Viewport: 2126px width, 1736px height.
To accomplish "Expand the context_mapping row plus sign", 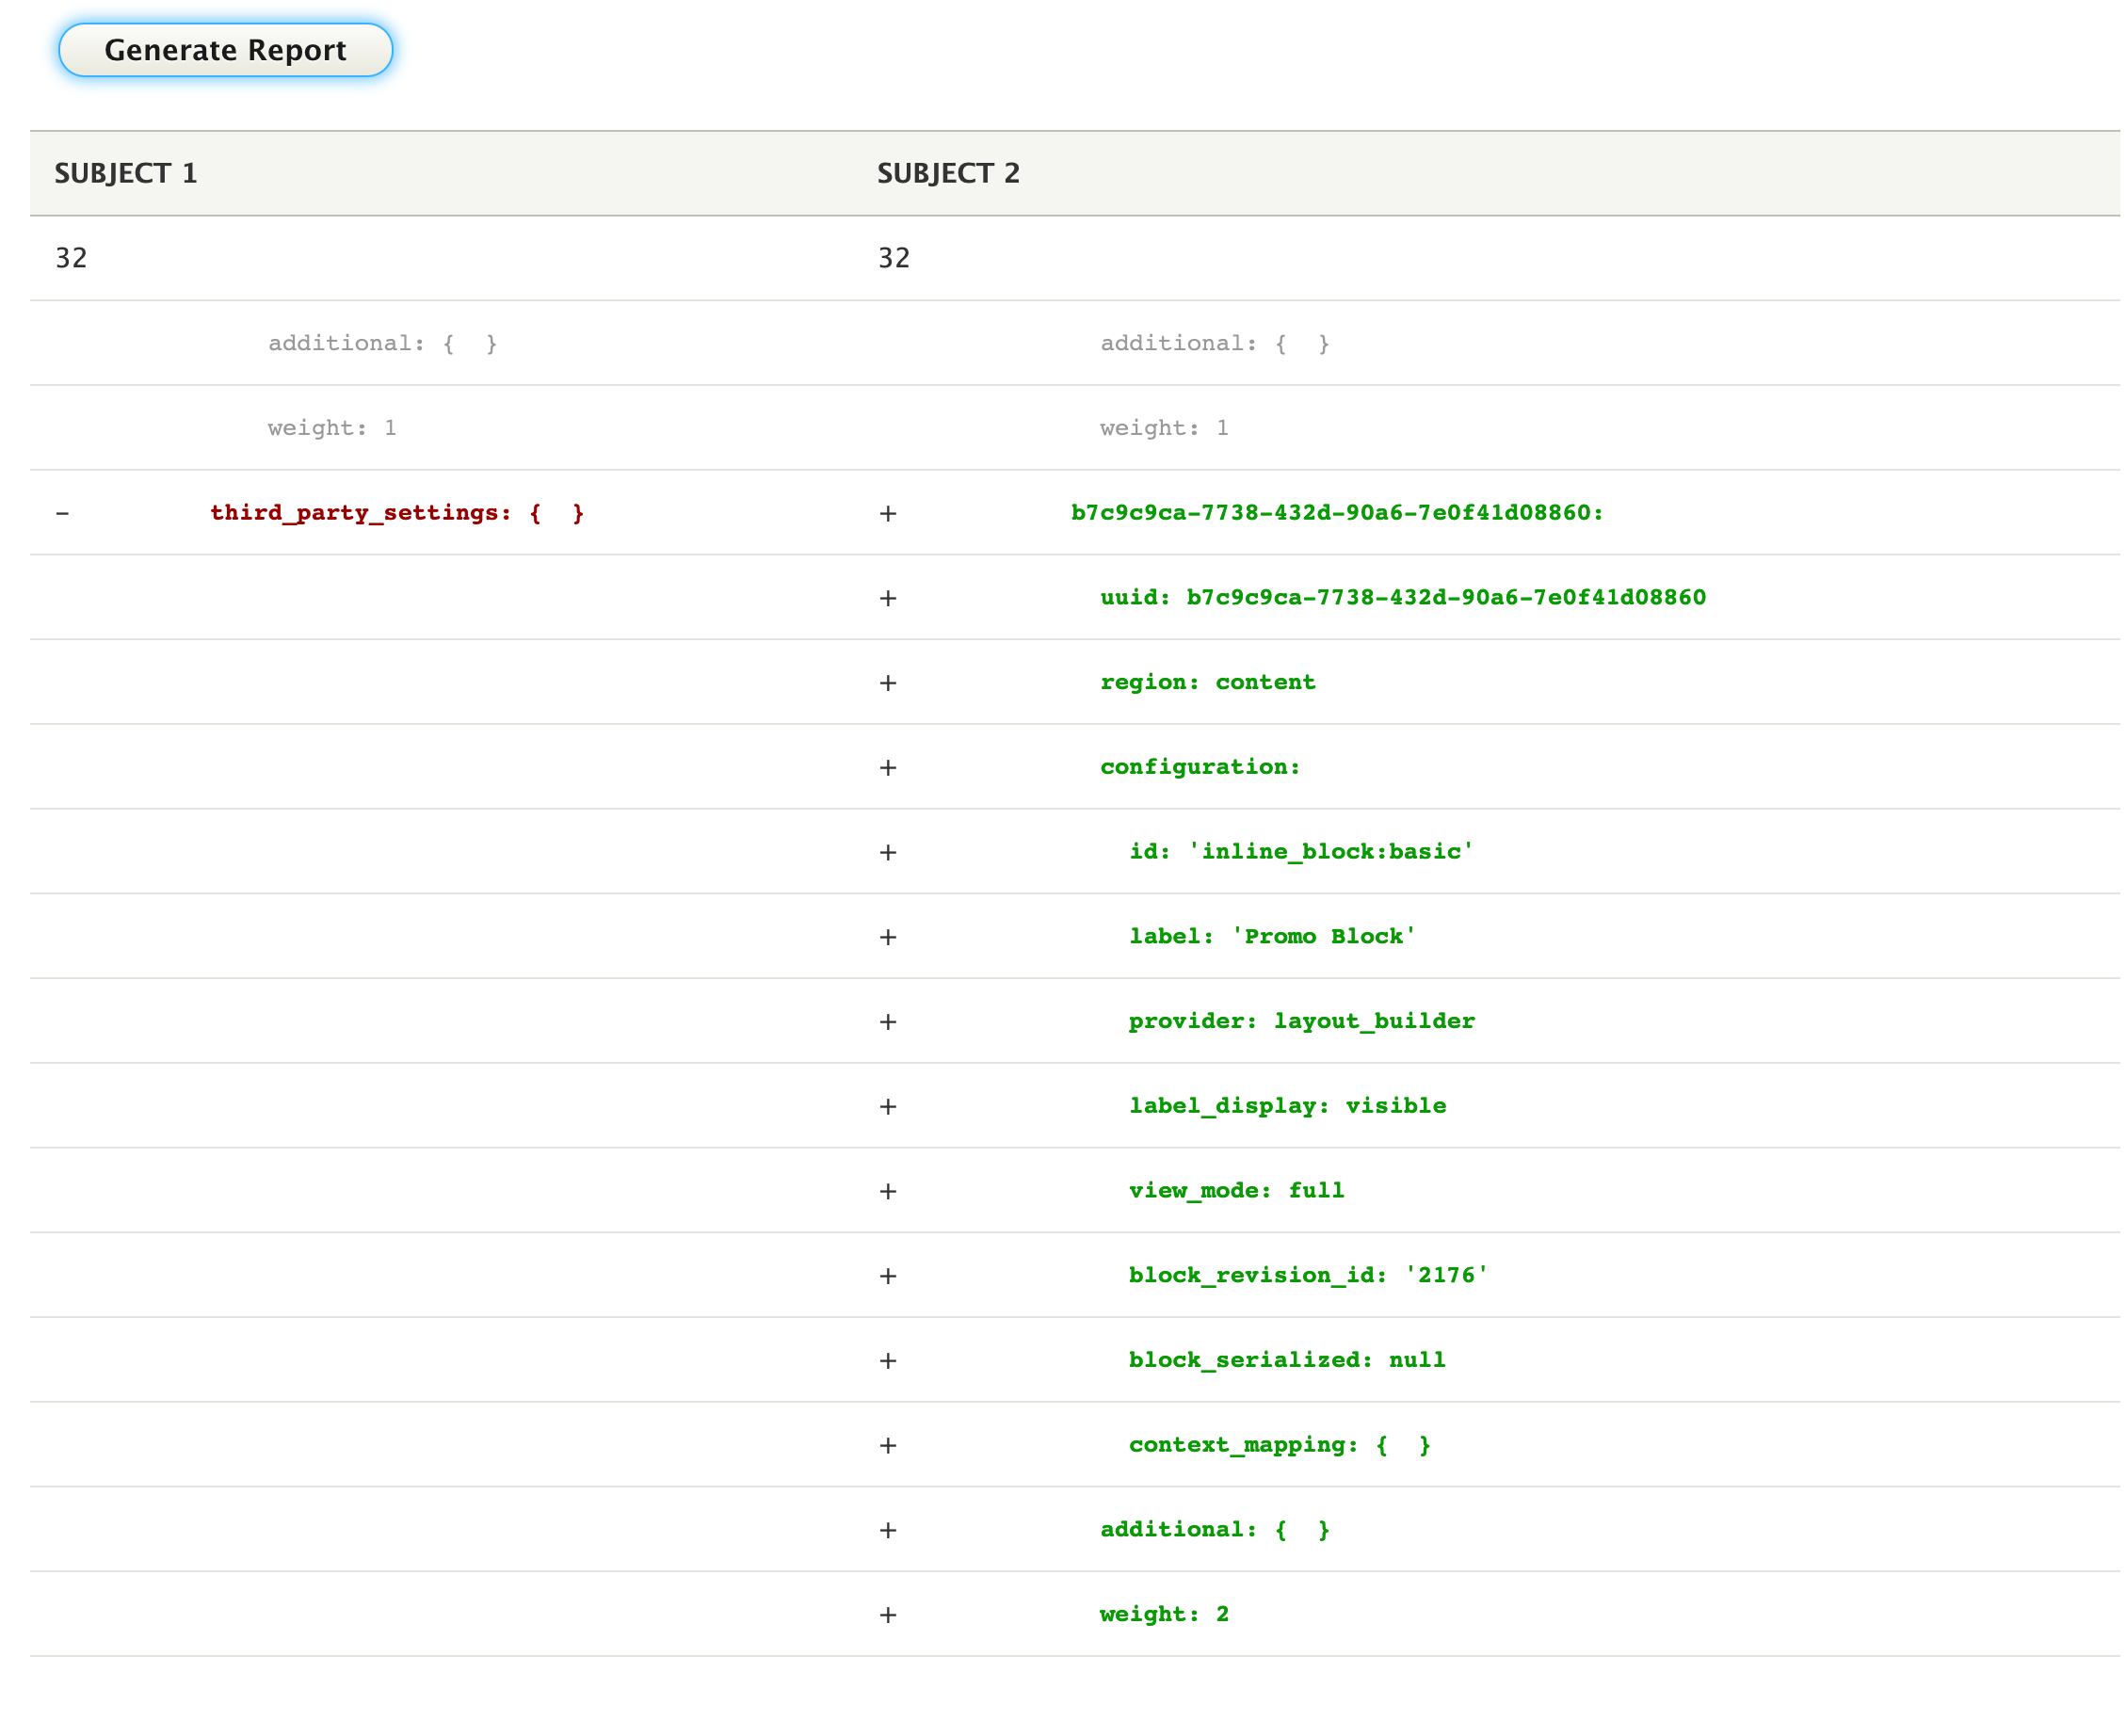I will click(888, 1444).
